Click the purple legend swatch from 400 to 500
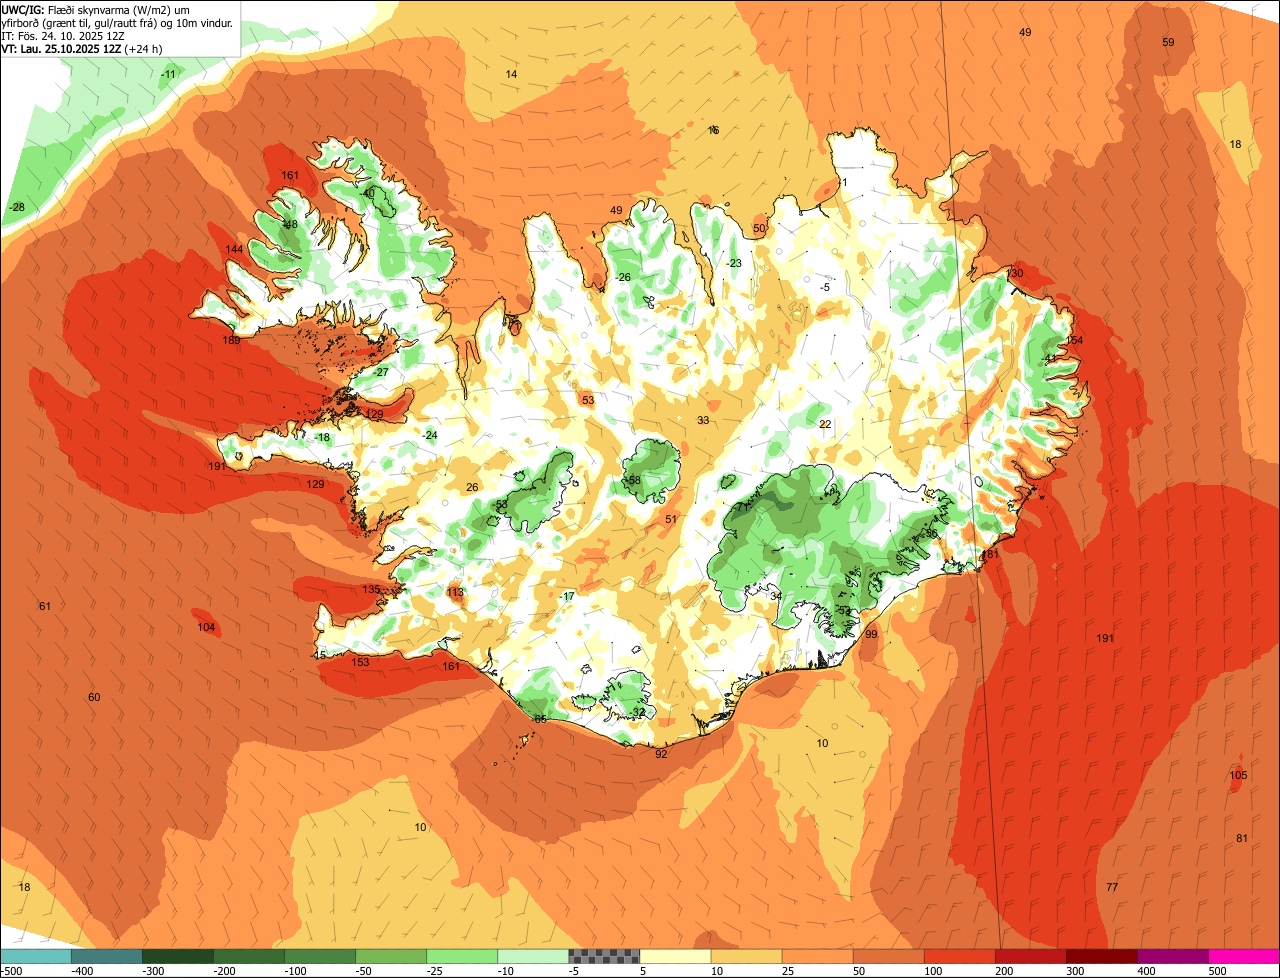 point(1172,956)
